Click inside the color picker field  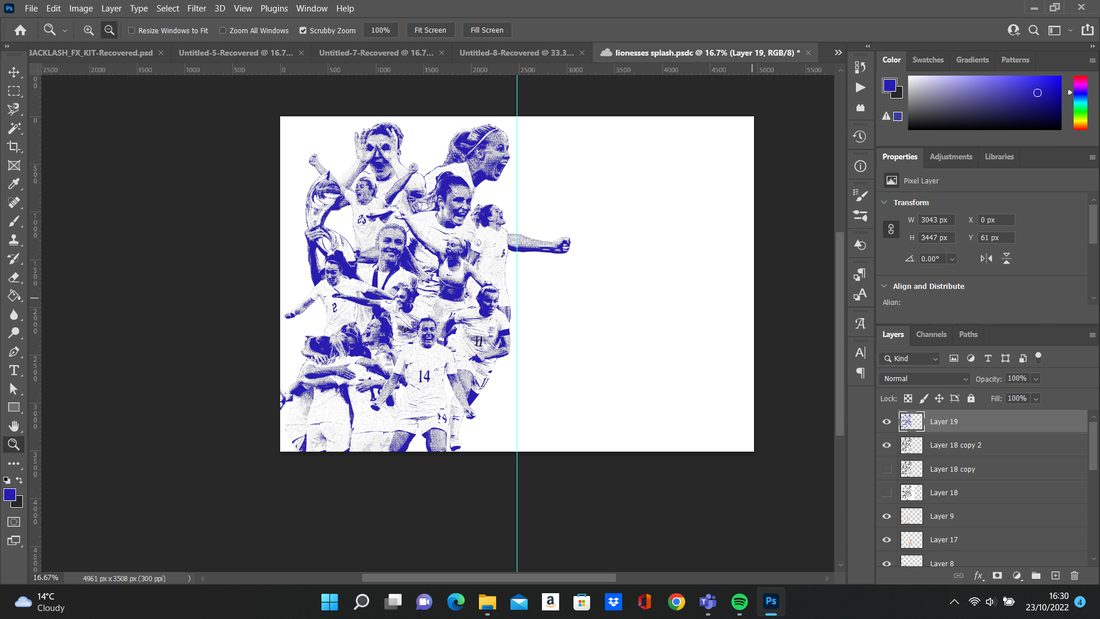(984, 103)
